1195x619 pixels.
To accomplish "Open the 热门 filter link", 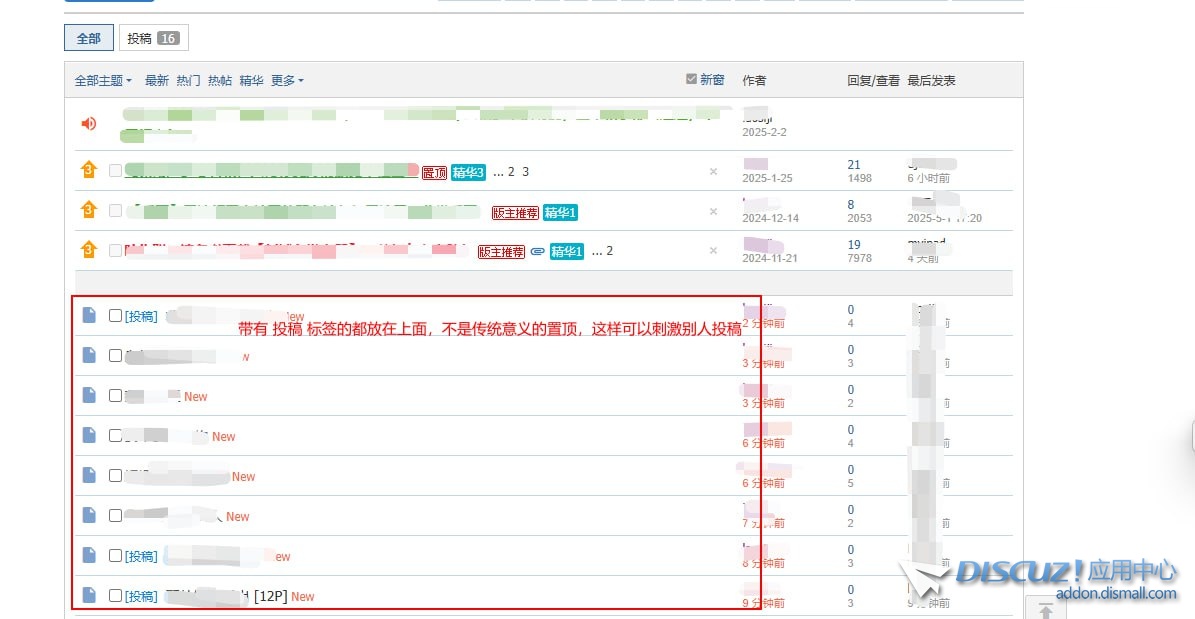I will pyautogui.click(x=188, y=80).
